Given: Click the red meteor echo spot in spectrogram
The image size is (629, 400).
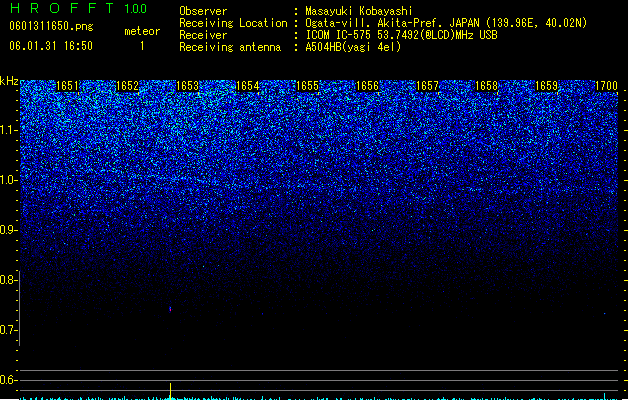Looking at the screenshot, I should [x=170, y=309].
